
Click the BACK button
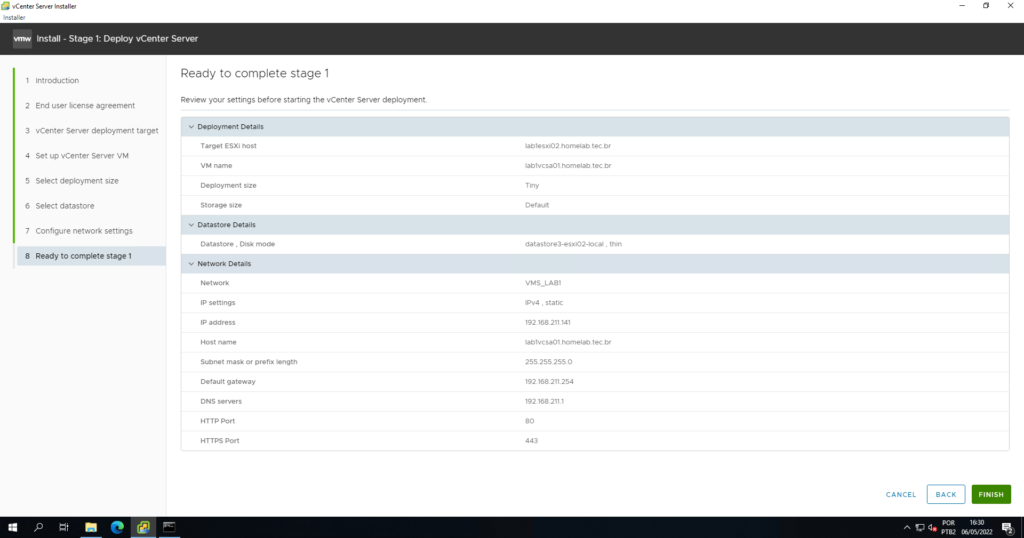point(946,494)
